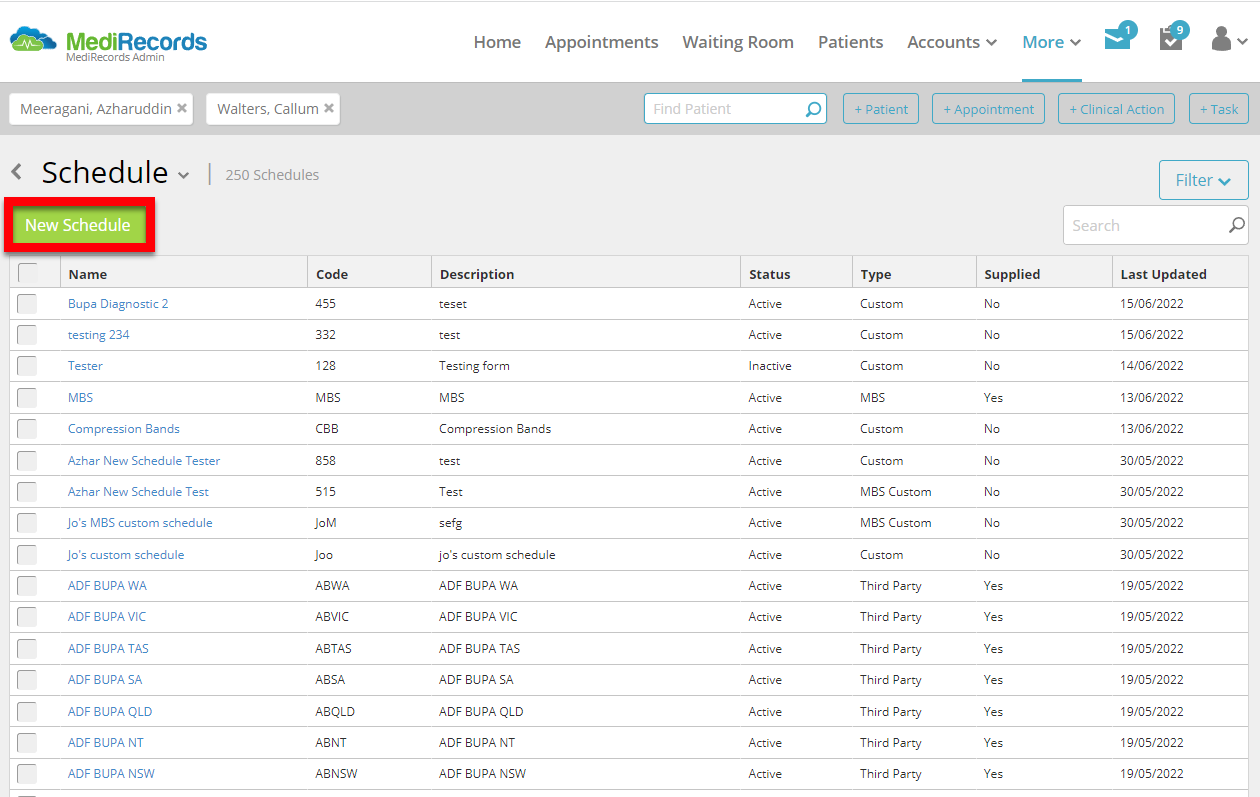Open the Bupa Diagnostic 2 schedule link

pyautogui.click(x=118, y=304)
